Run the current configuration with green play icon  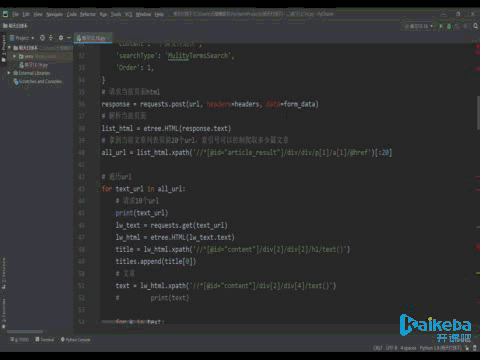coord(441,26)
